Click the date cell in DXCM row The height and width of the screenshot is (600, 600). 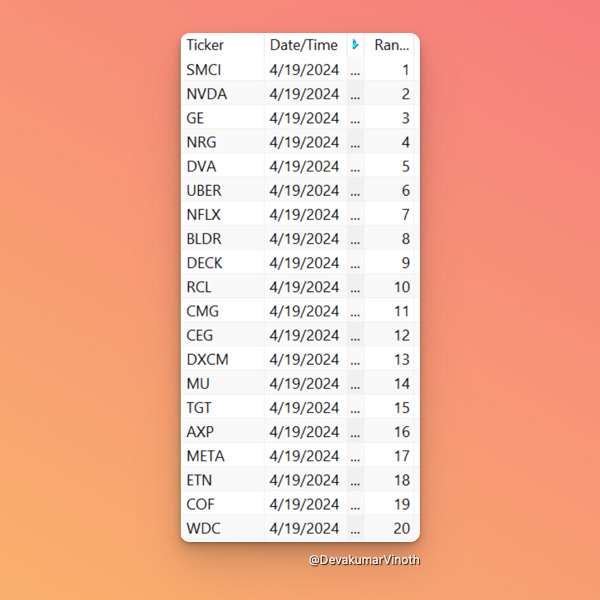[x=306, y=359]
